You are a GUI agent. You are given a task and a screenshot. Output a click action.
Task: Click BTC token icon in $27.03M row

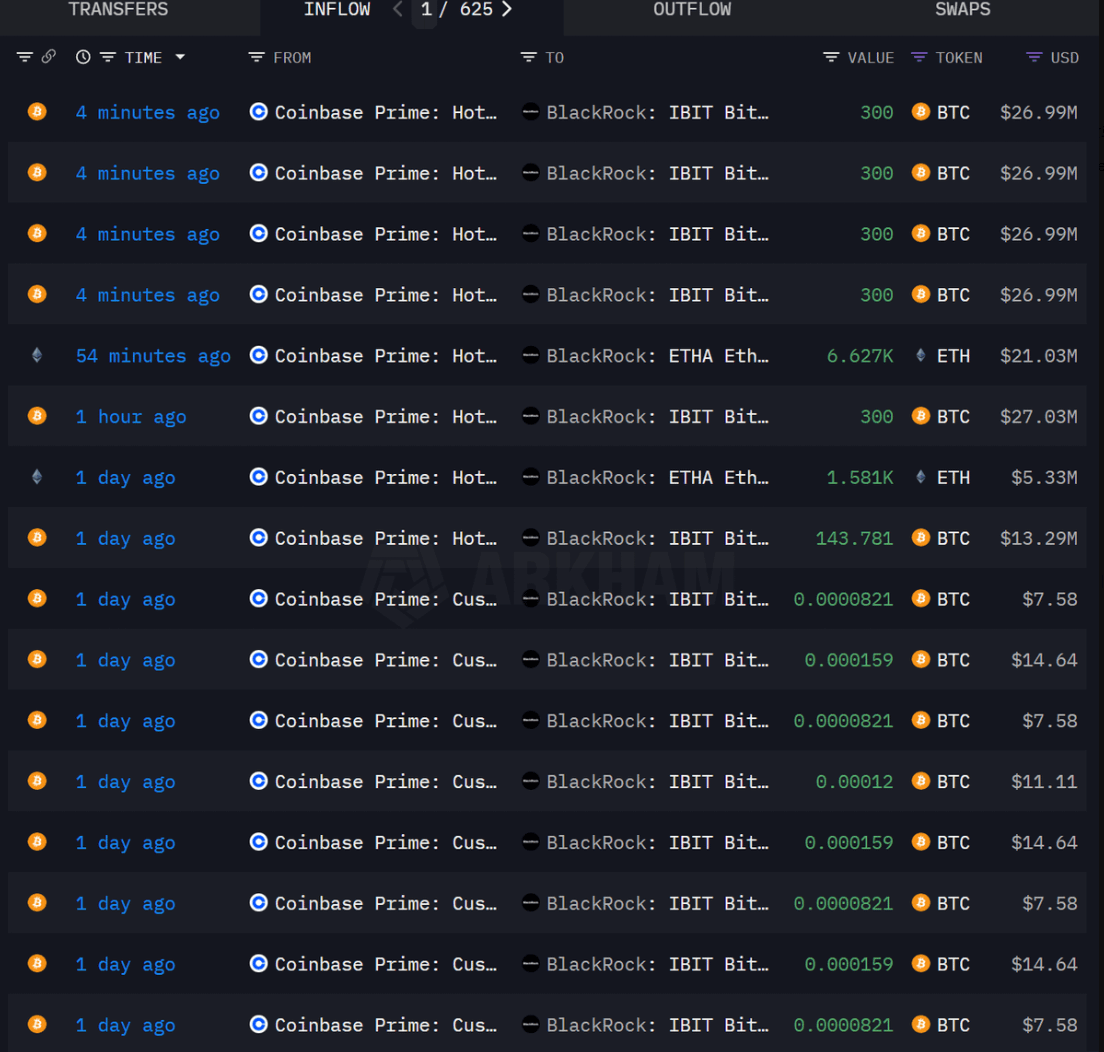(920, 416)
